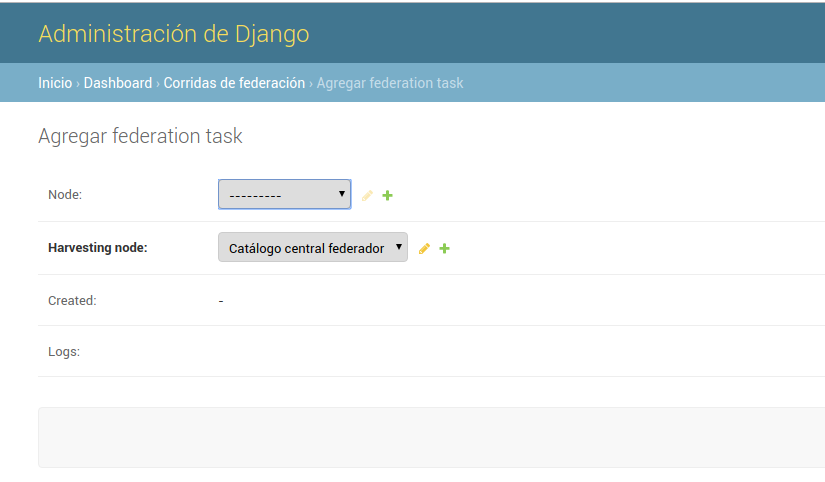The height and width of the screenshot is (482, 825).
Task: Click the bold Harvesting node: label
Action: click(x=98, y=248)
